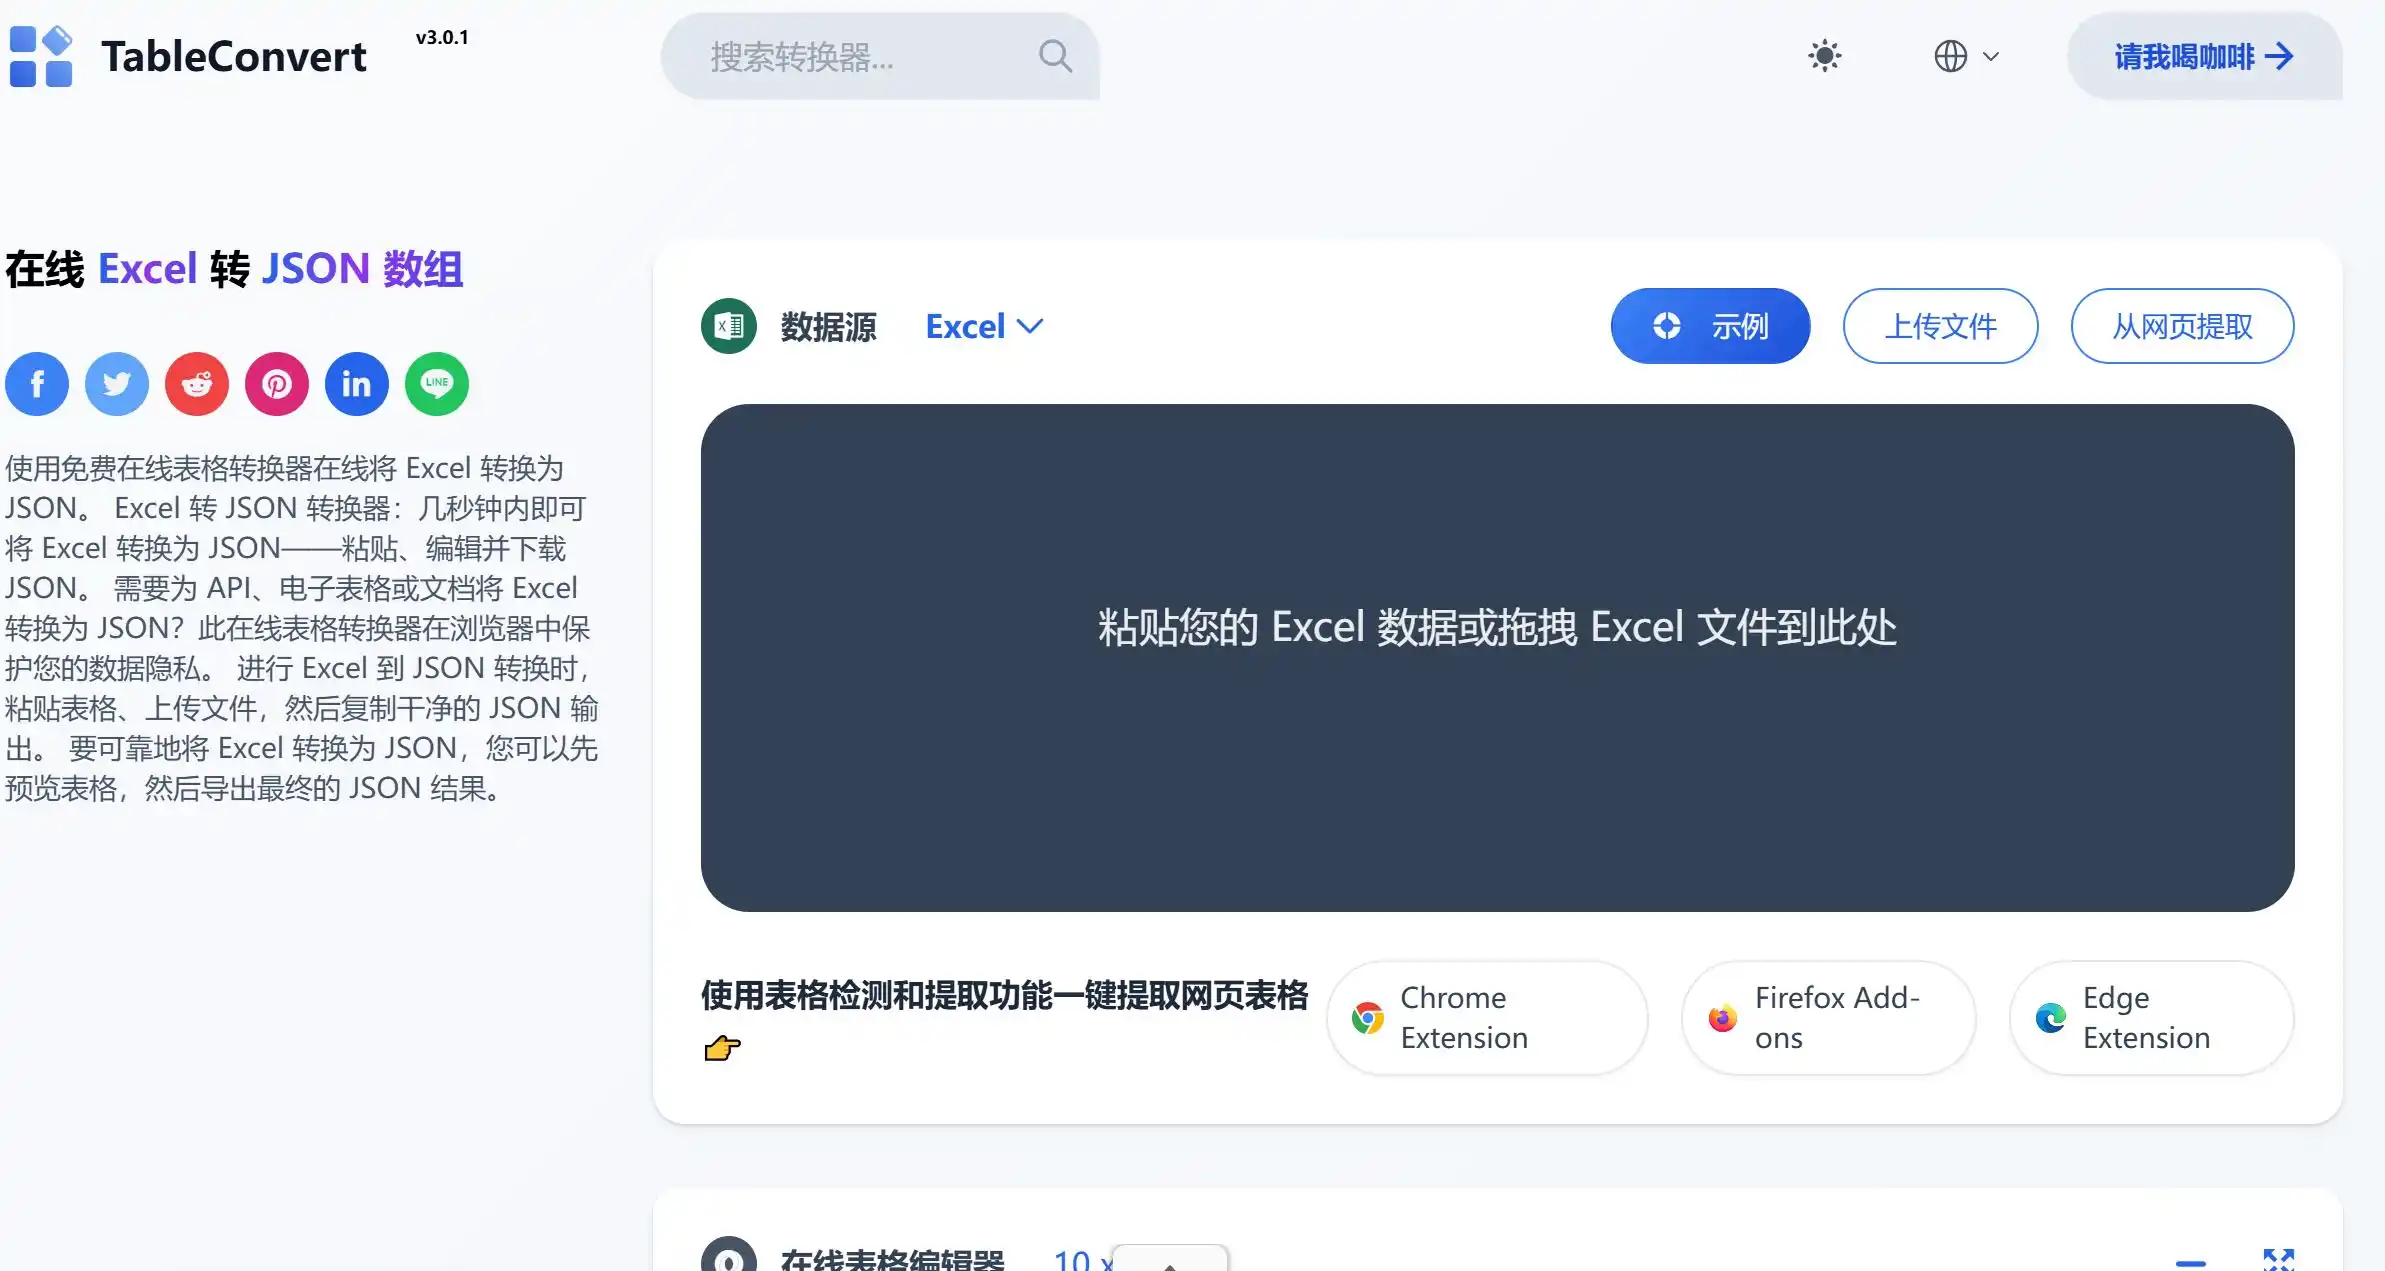This screenshot has height=1271, width=2385.
Task: Share the page on Reddit
Action: tap(197, 384)
